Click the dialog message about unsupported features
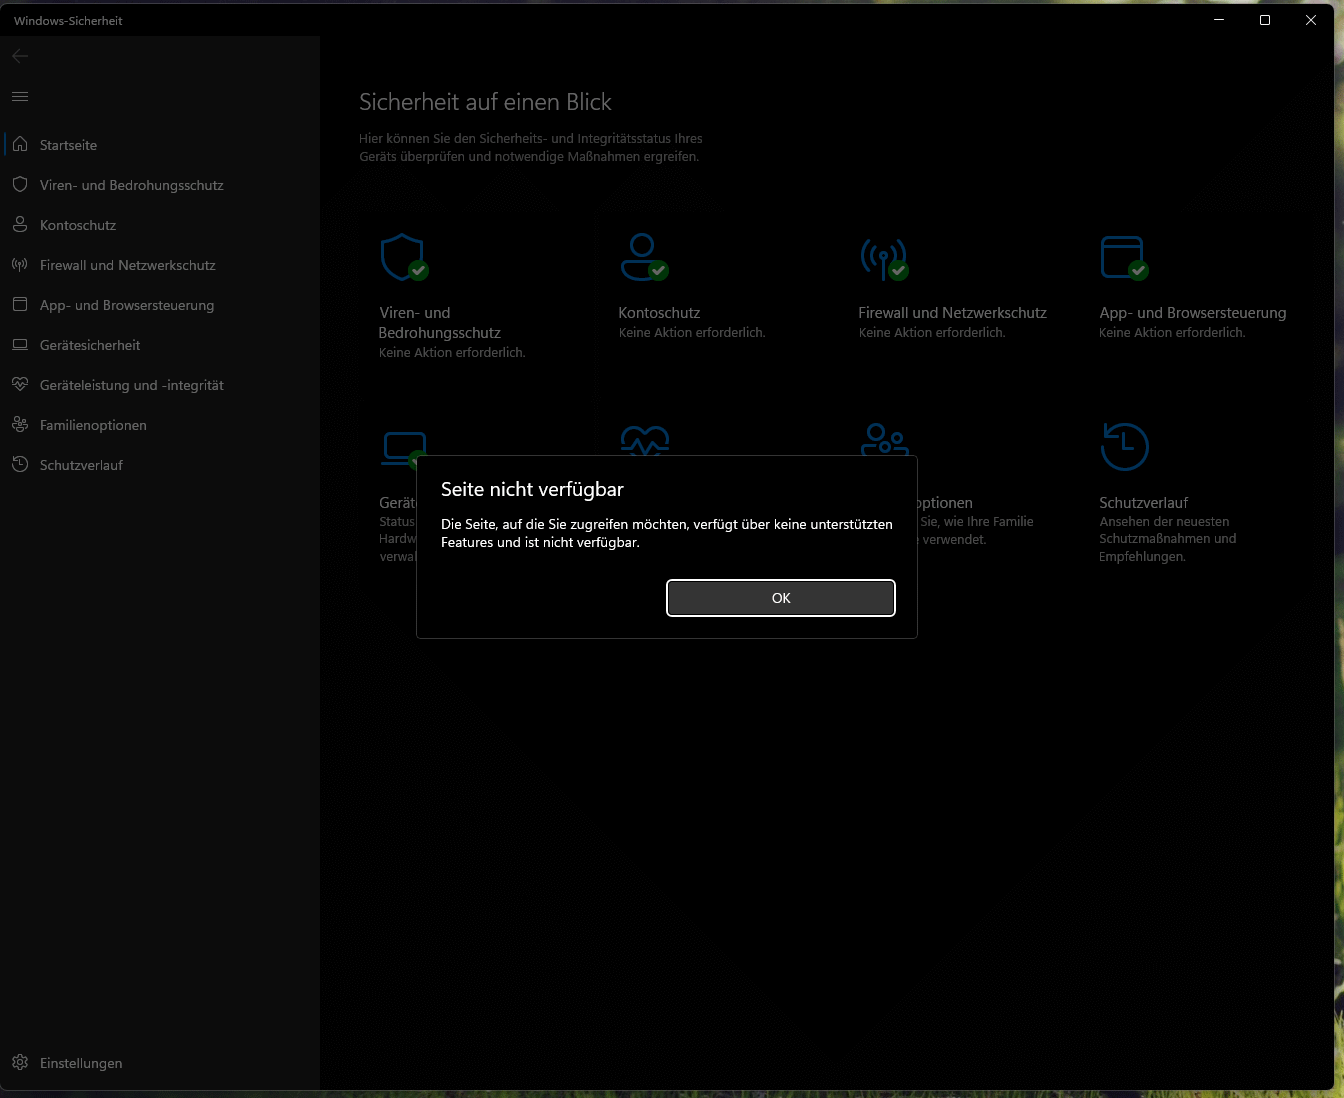The width and height of the screenshot is (1344, 1098). click(x=667, y=533)
